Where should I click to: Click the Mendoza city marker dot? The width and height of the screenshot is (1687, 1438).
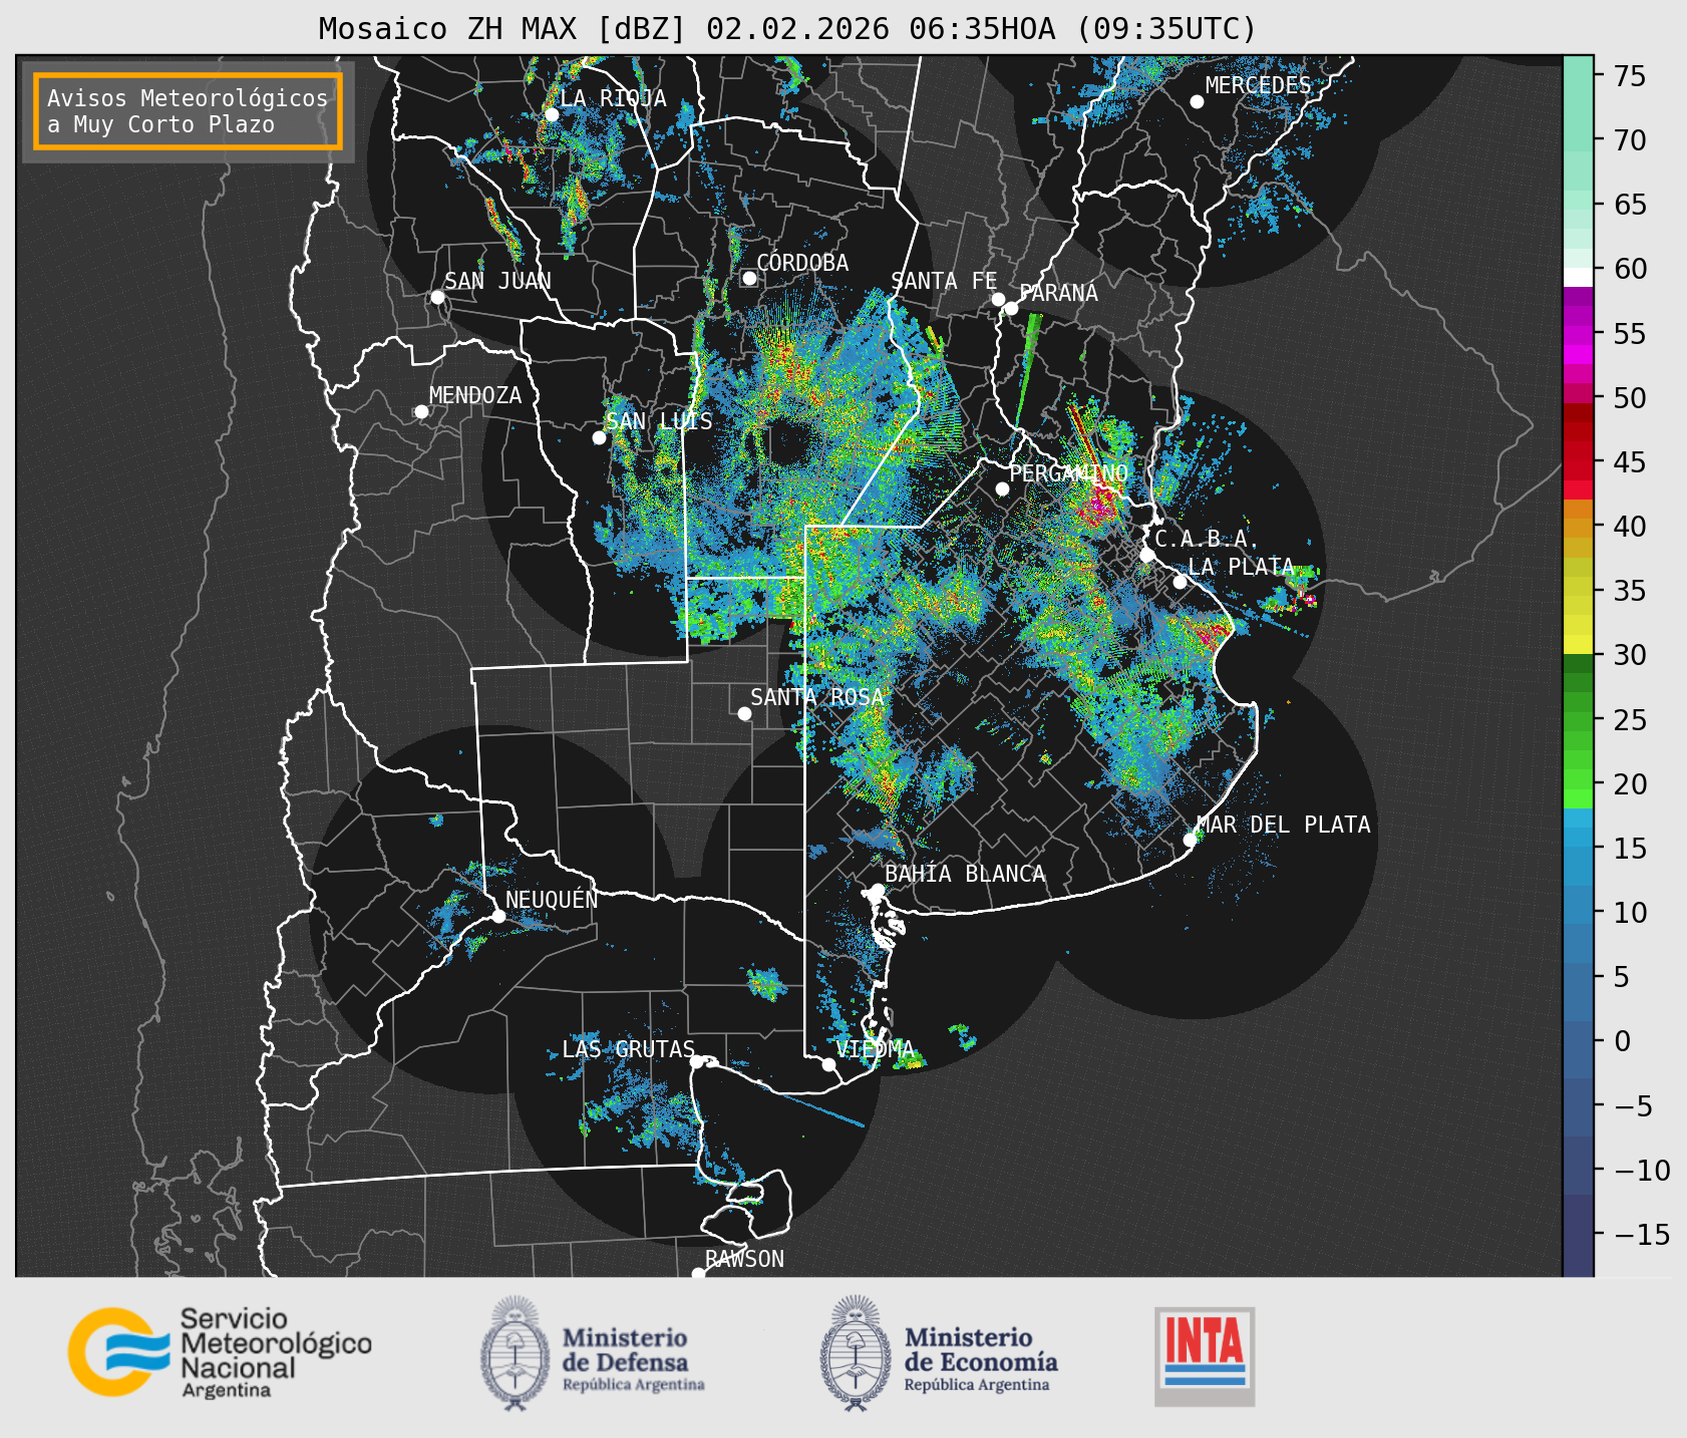pyautogui.click(x=421, y=412)
